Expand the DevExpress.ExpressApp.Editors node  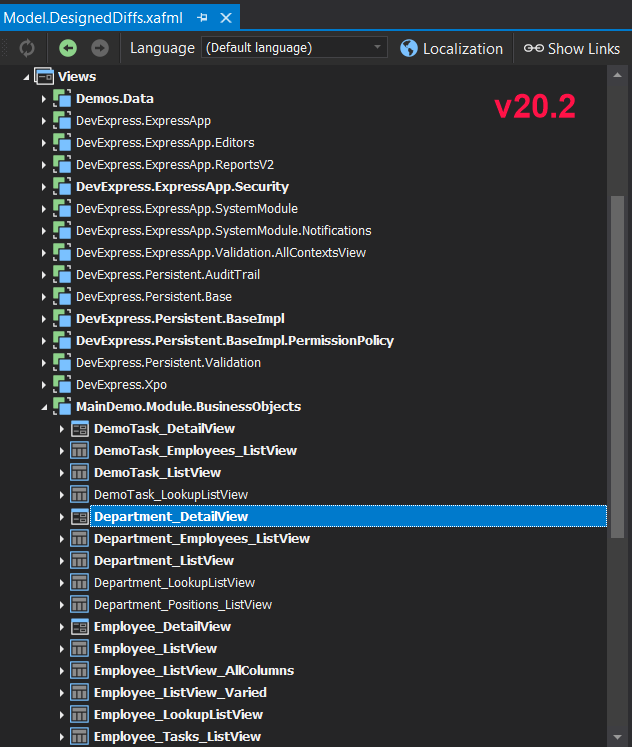pos(44,143)
